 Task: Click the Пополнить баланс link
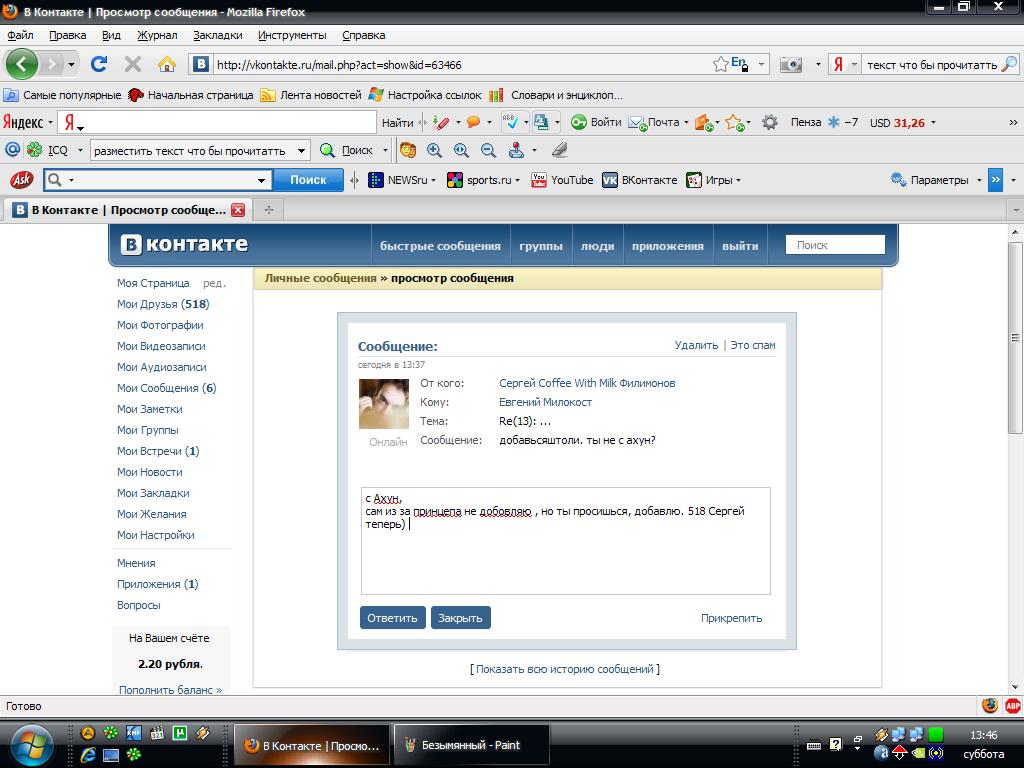pyautogui.click(x=170, y=690)
